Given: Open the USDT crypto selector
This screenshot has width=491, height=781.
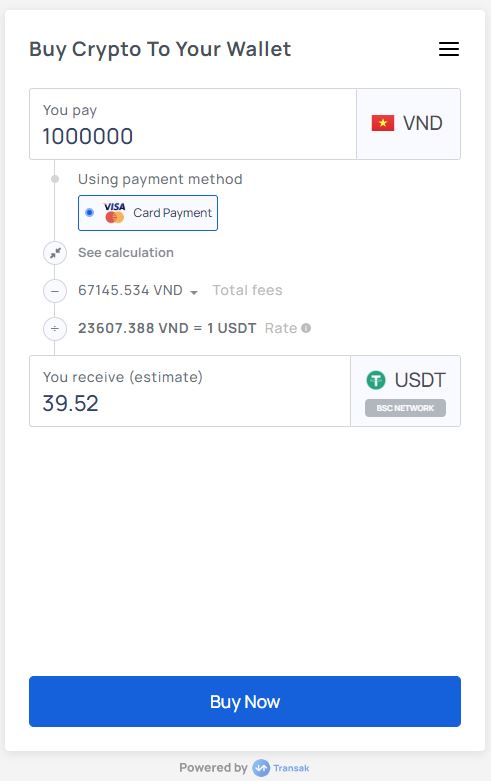Looking at the screenshot, I should [405, 391].
